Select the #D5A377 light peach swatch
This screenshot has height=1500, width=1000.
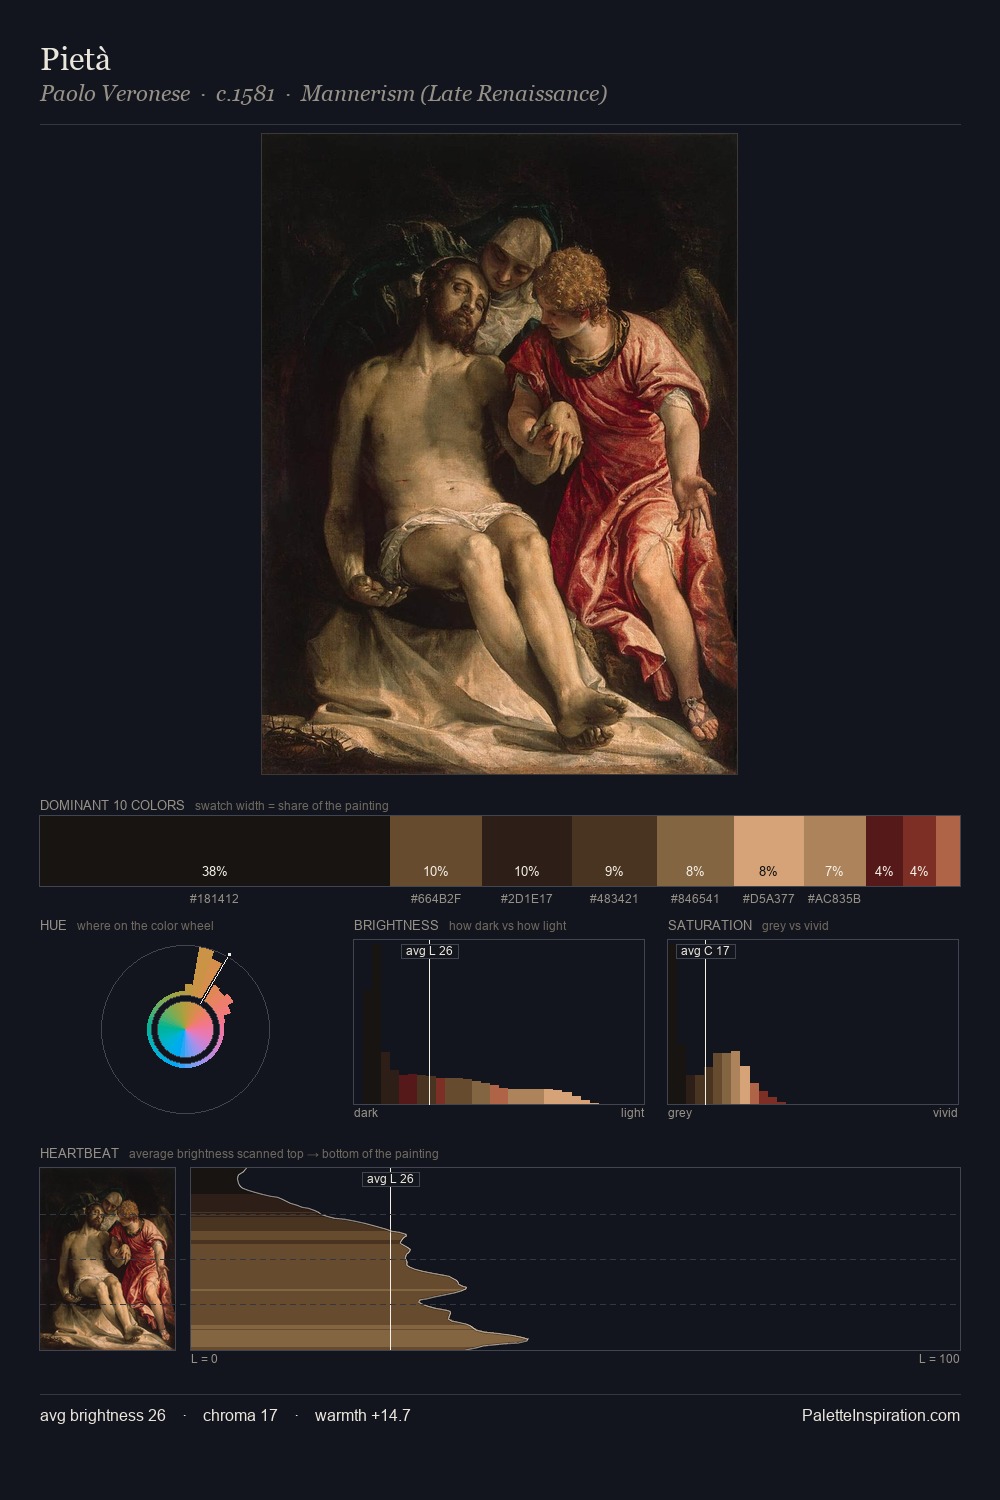(x=769, y=851)
